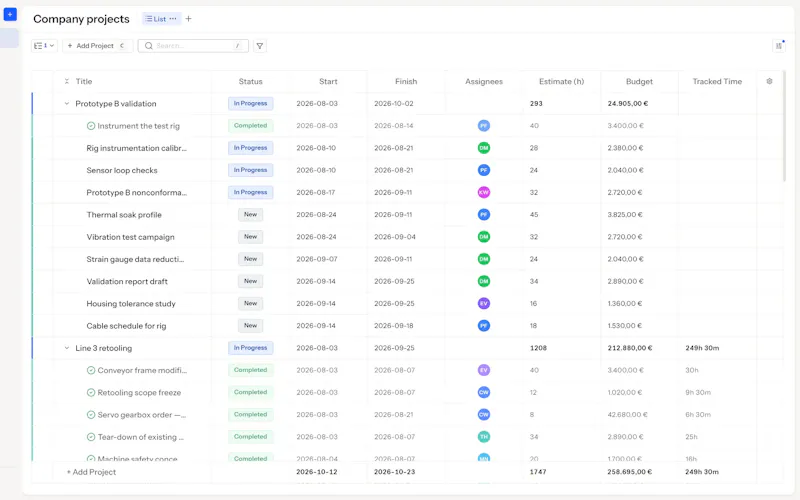Click total budget 258.695,00 € in footer

click(x=630, y=472)
